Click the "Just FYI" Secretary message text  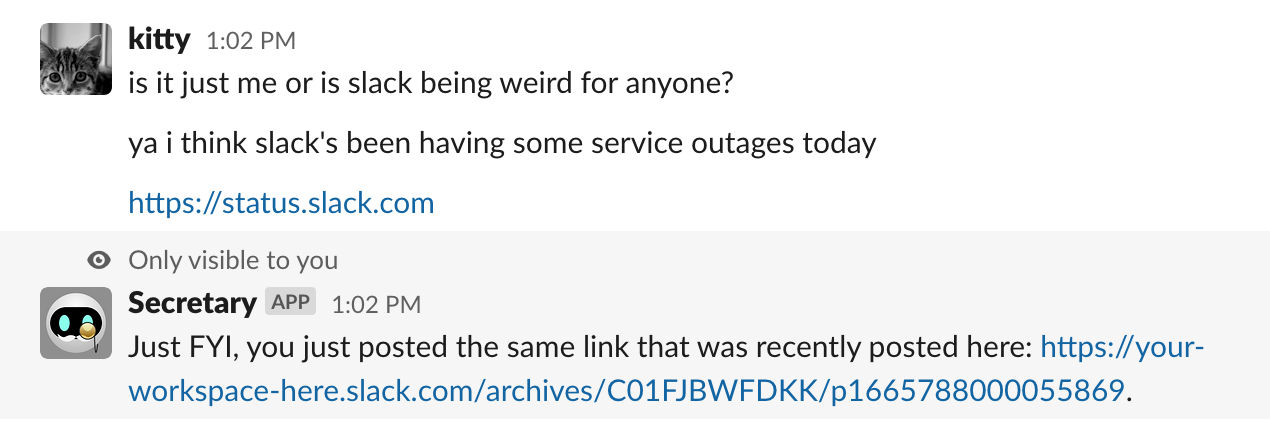(580, 349)
